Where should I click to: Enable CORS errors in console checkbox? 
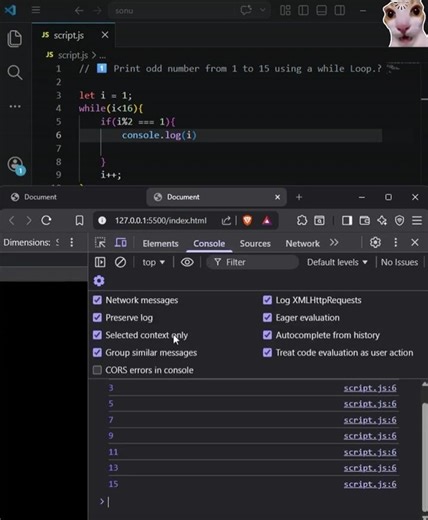97,370
